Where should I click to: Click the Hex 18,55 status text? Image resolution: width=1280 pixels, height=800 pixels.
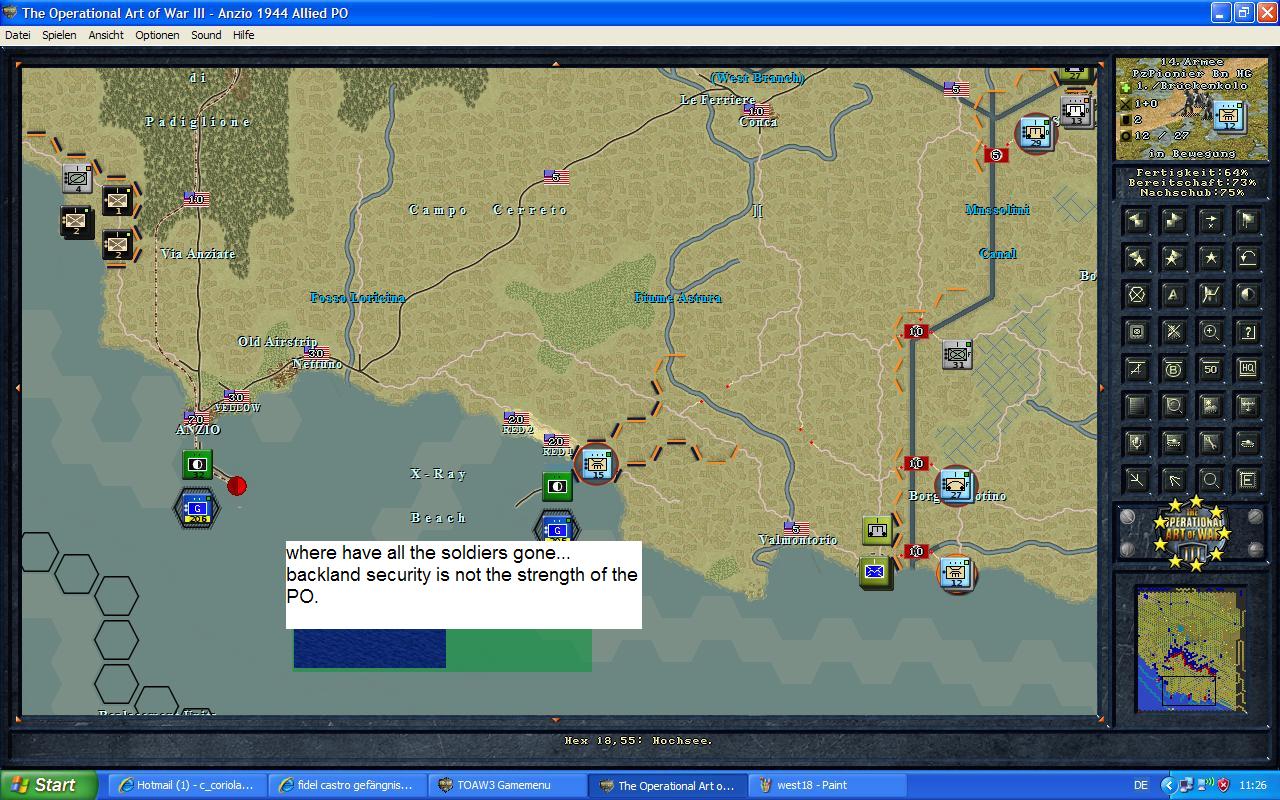[640, 741]
